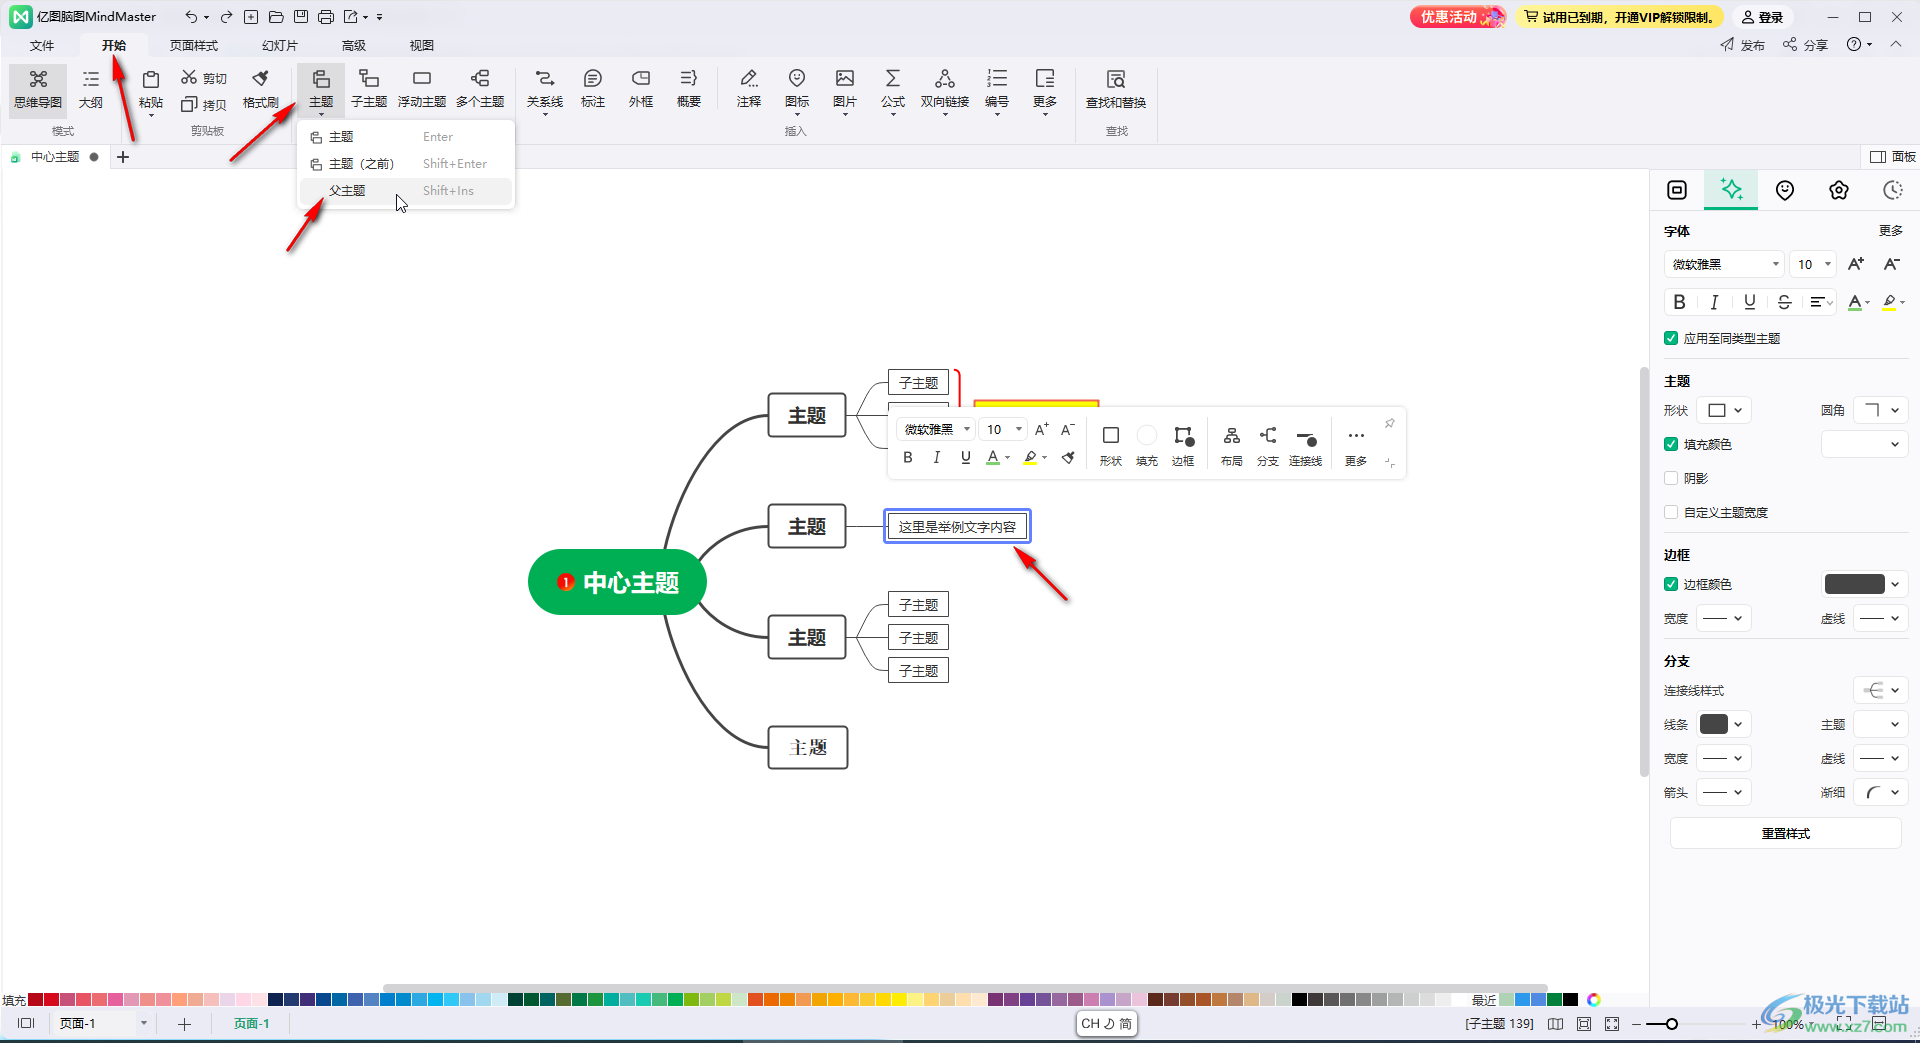Switch to Outline (大纲) mode
1920x1043 pixels.
tap(91, 88)
